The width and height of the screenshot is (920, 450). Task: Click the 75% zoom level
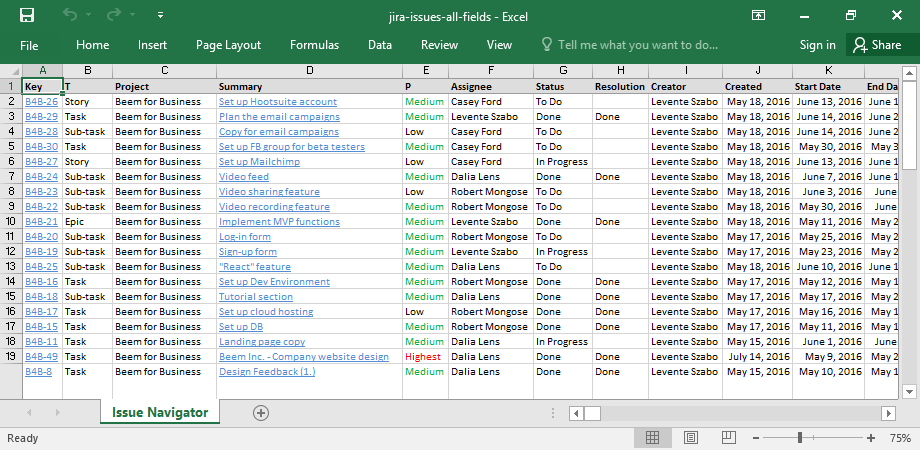pyautogui.click(x=900, y=438)
